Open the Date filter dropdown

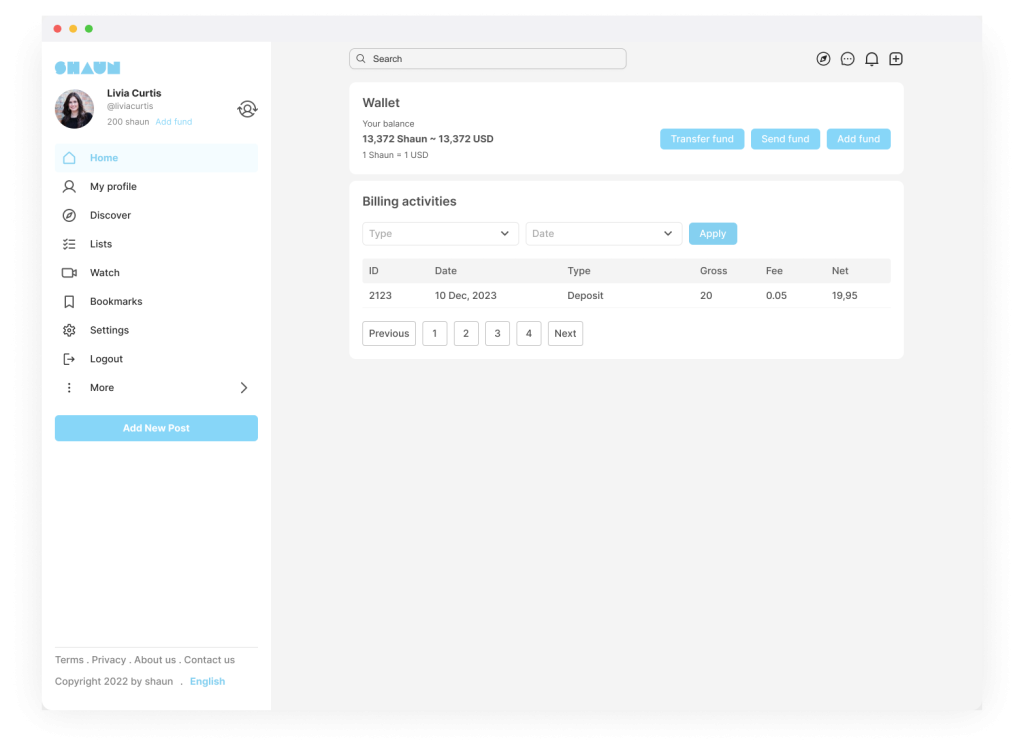click(x=603, y=234)
